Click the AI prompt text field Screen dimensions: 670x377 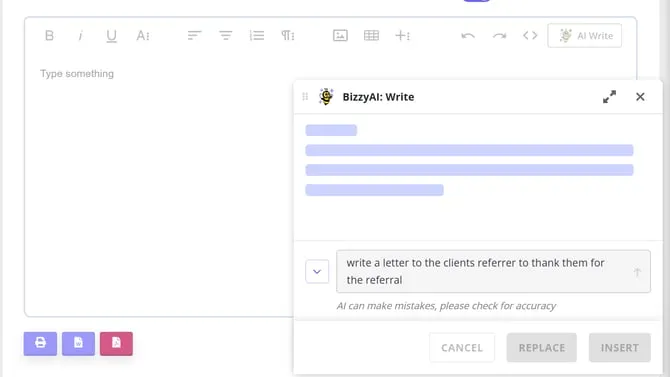(x=486, y=271)
